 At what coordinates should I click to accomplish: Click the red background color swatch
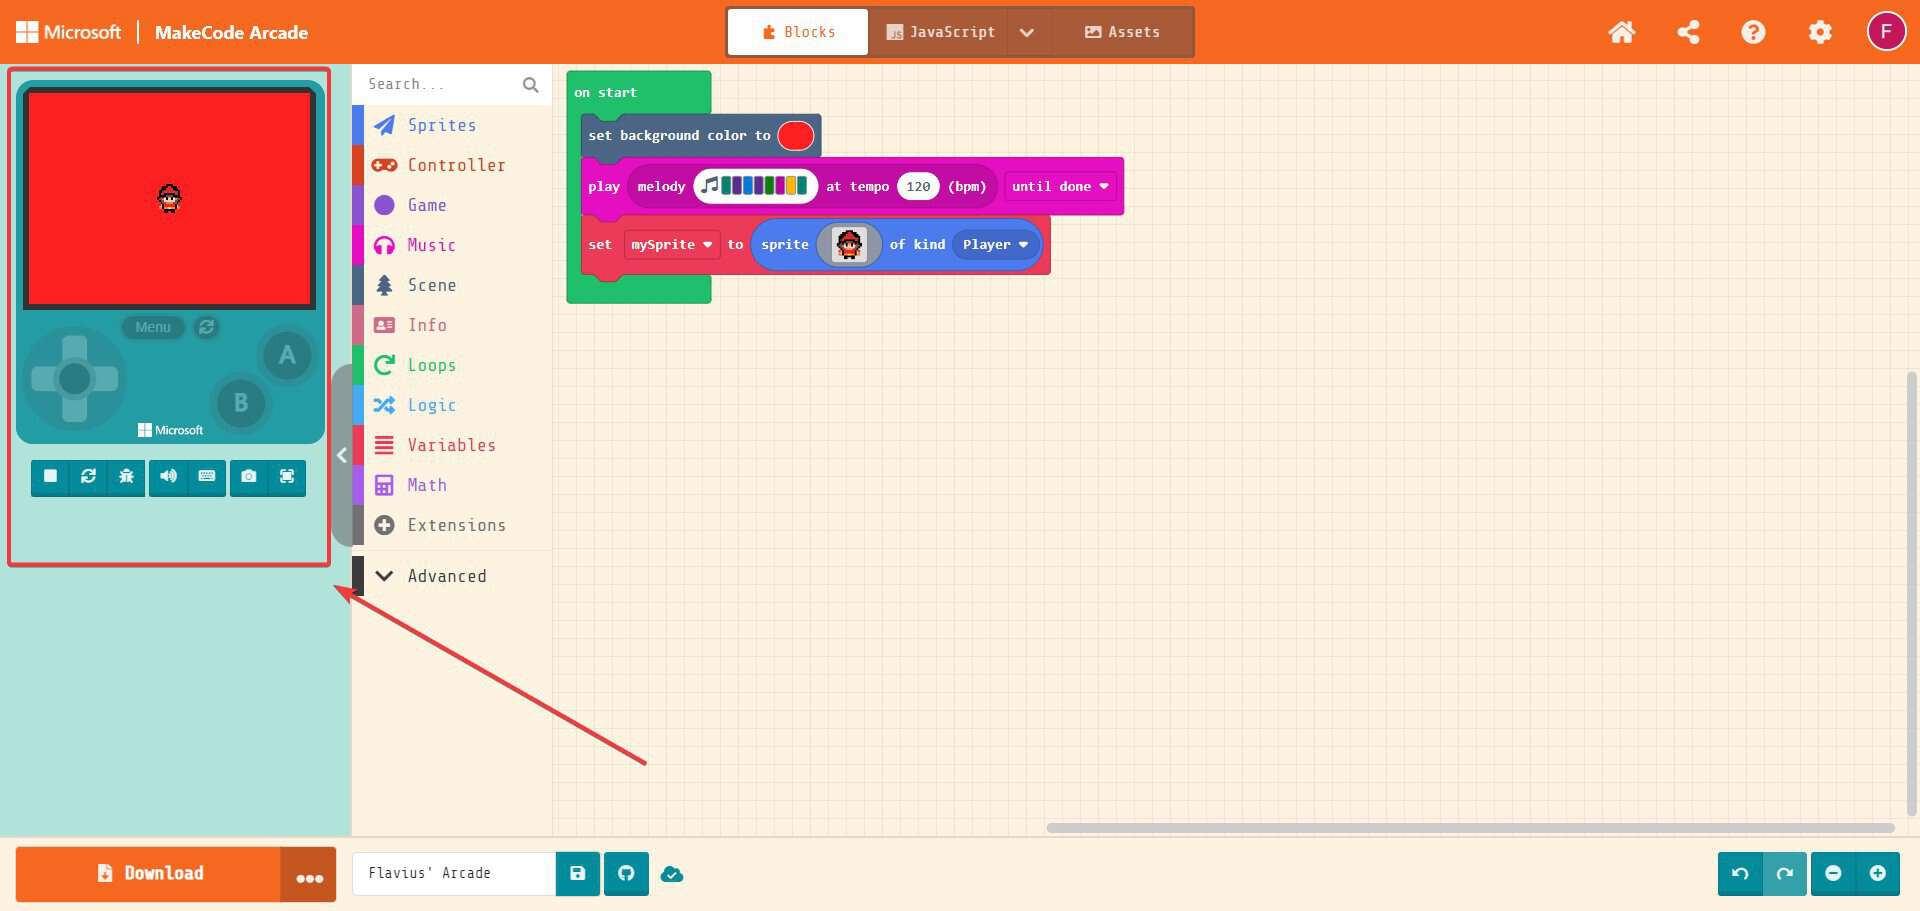point(794,135)
